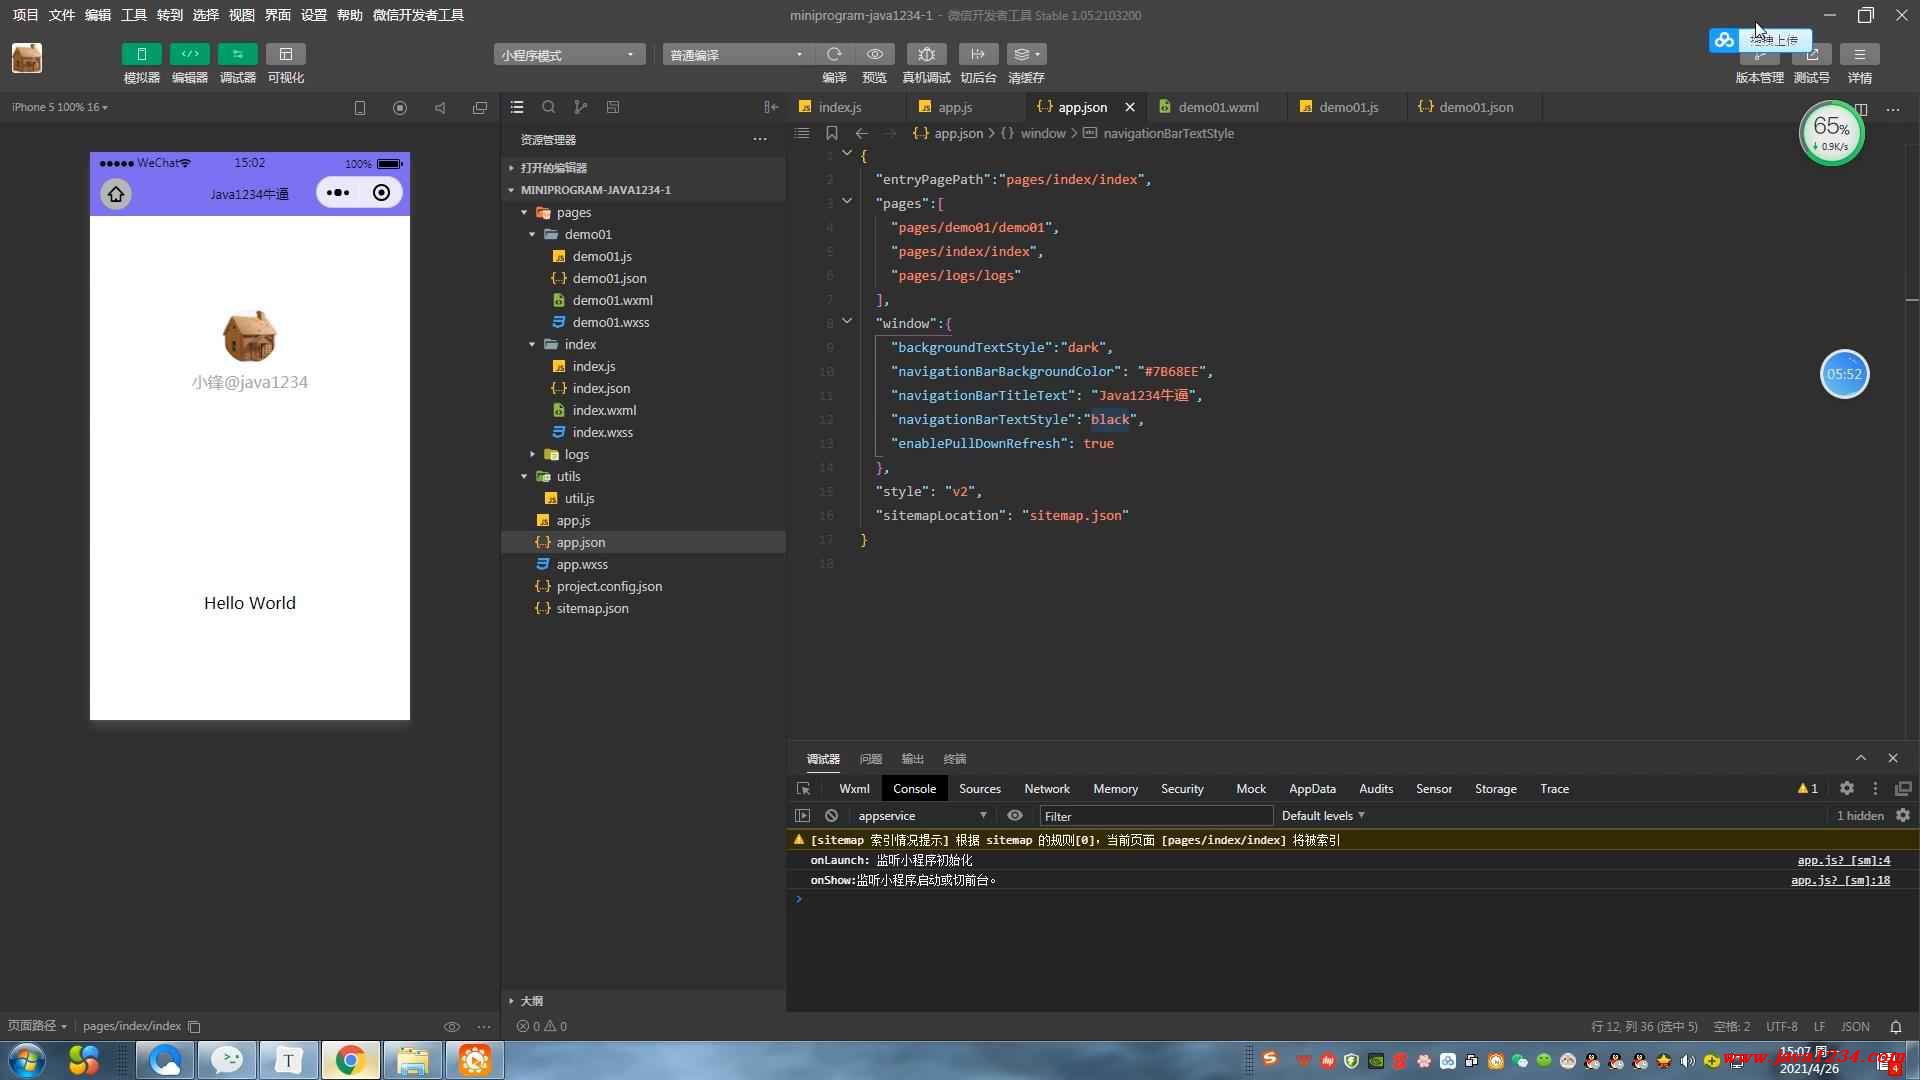Close the app.json editor tab
Screen dimensions: 1920x1080
click(x=1130, y=107)
